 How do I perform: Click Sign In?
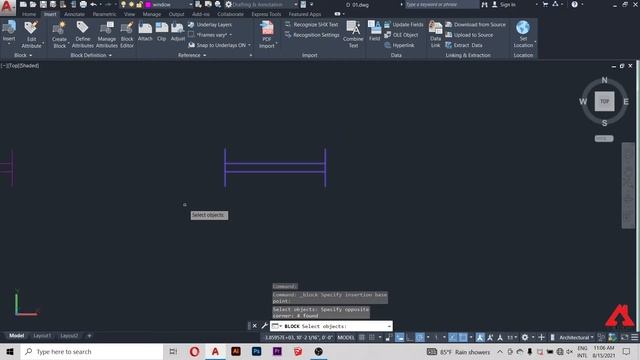(504, 4)
